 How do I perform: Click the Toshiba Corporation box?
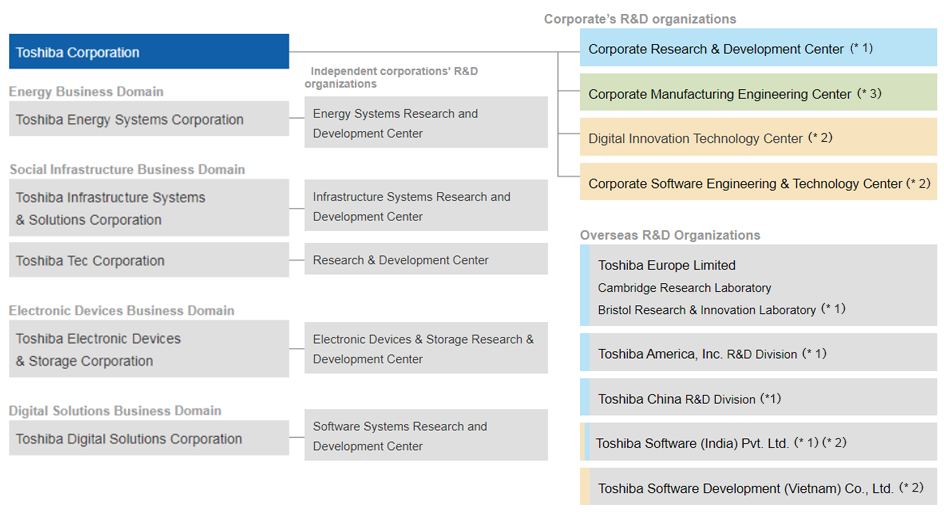coord(149,52)
